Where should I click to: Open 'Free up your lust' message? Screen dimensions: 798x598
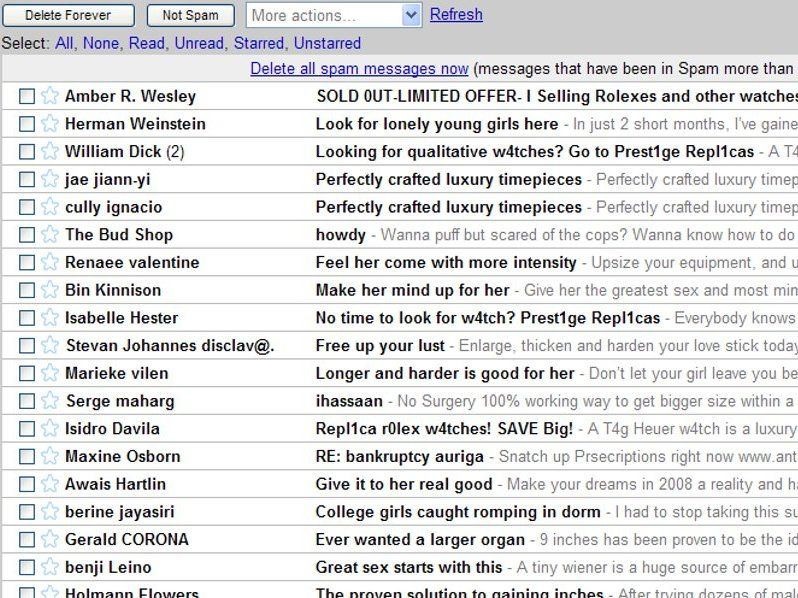380,346
